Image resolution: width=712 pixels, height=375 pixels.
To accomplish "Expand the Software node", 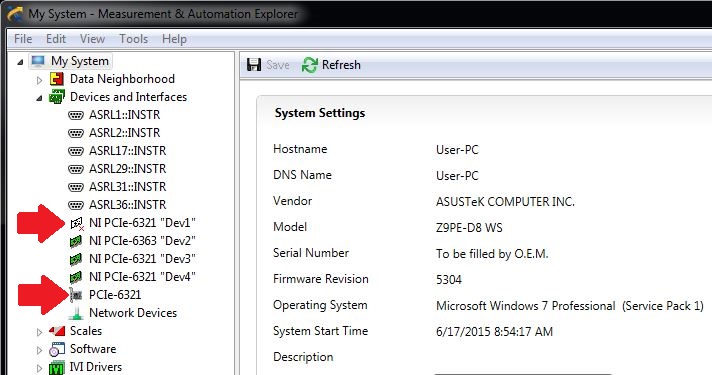I will (40, 350).
